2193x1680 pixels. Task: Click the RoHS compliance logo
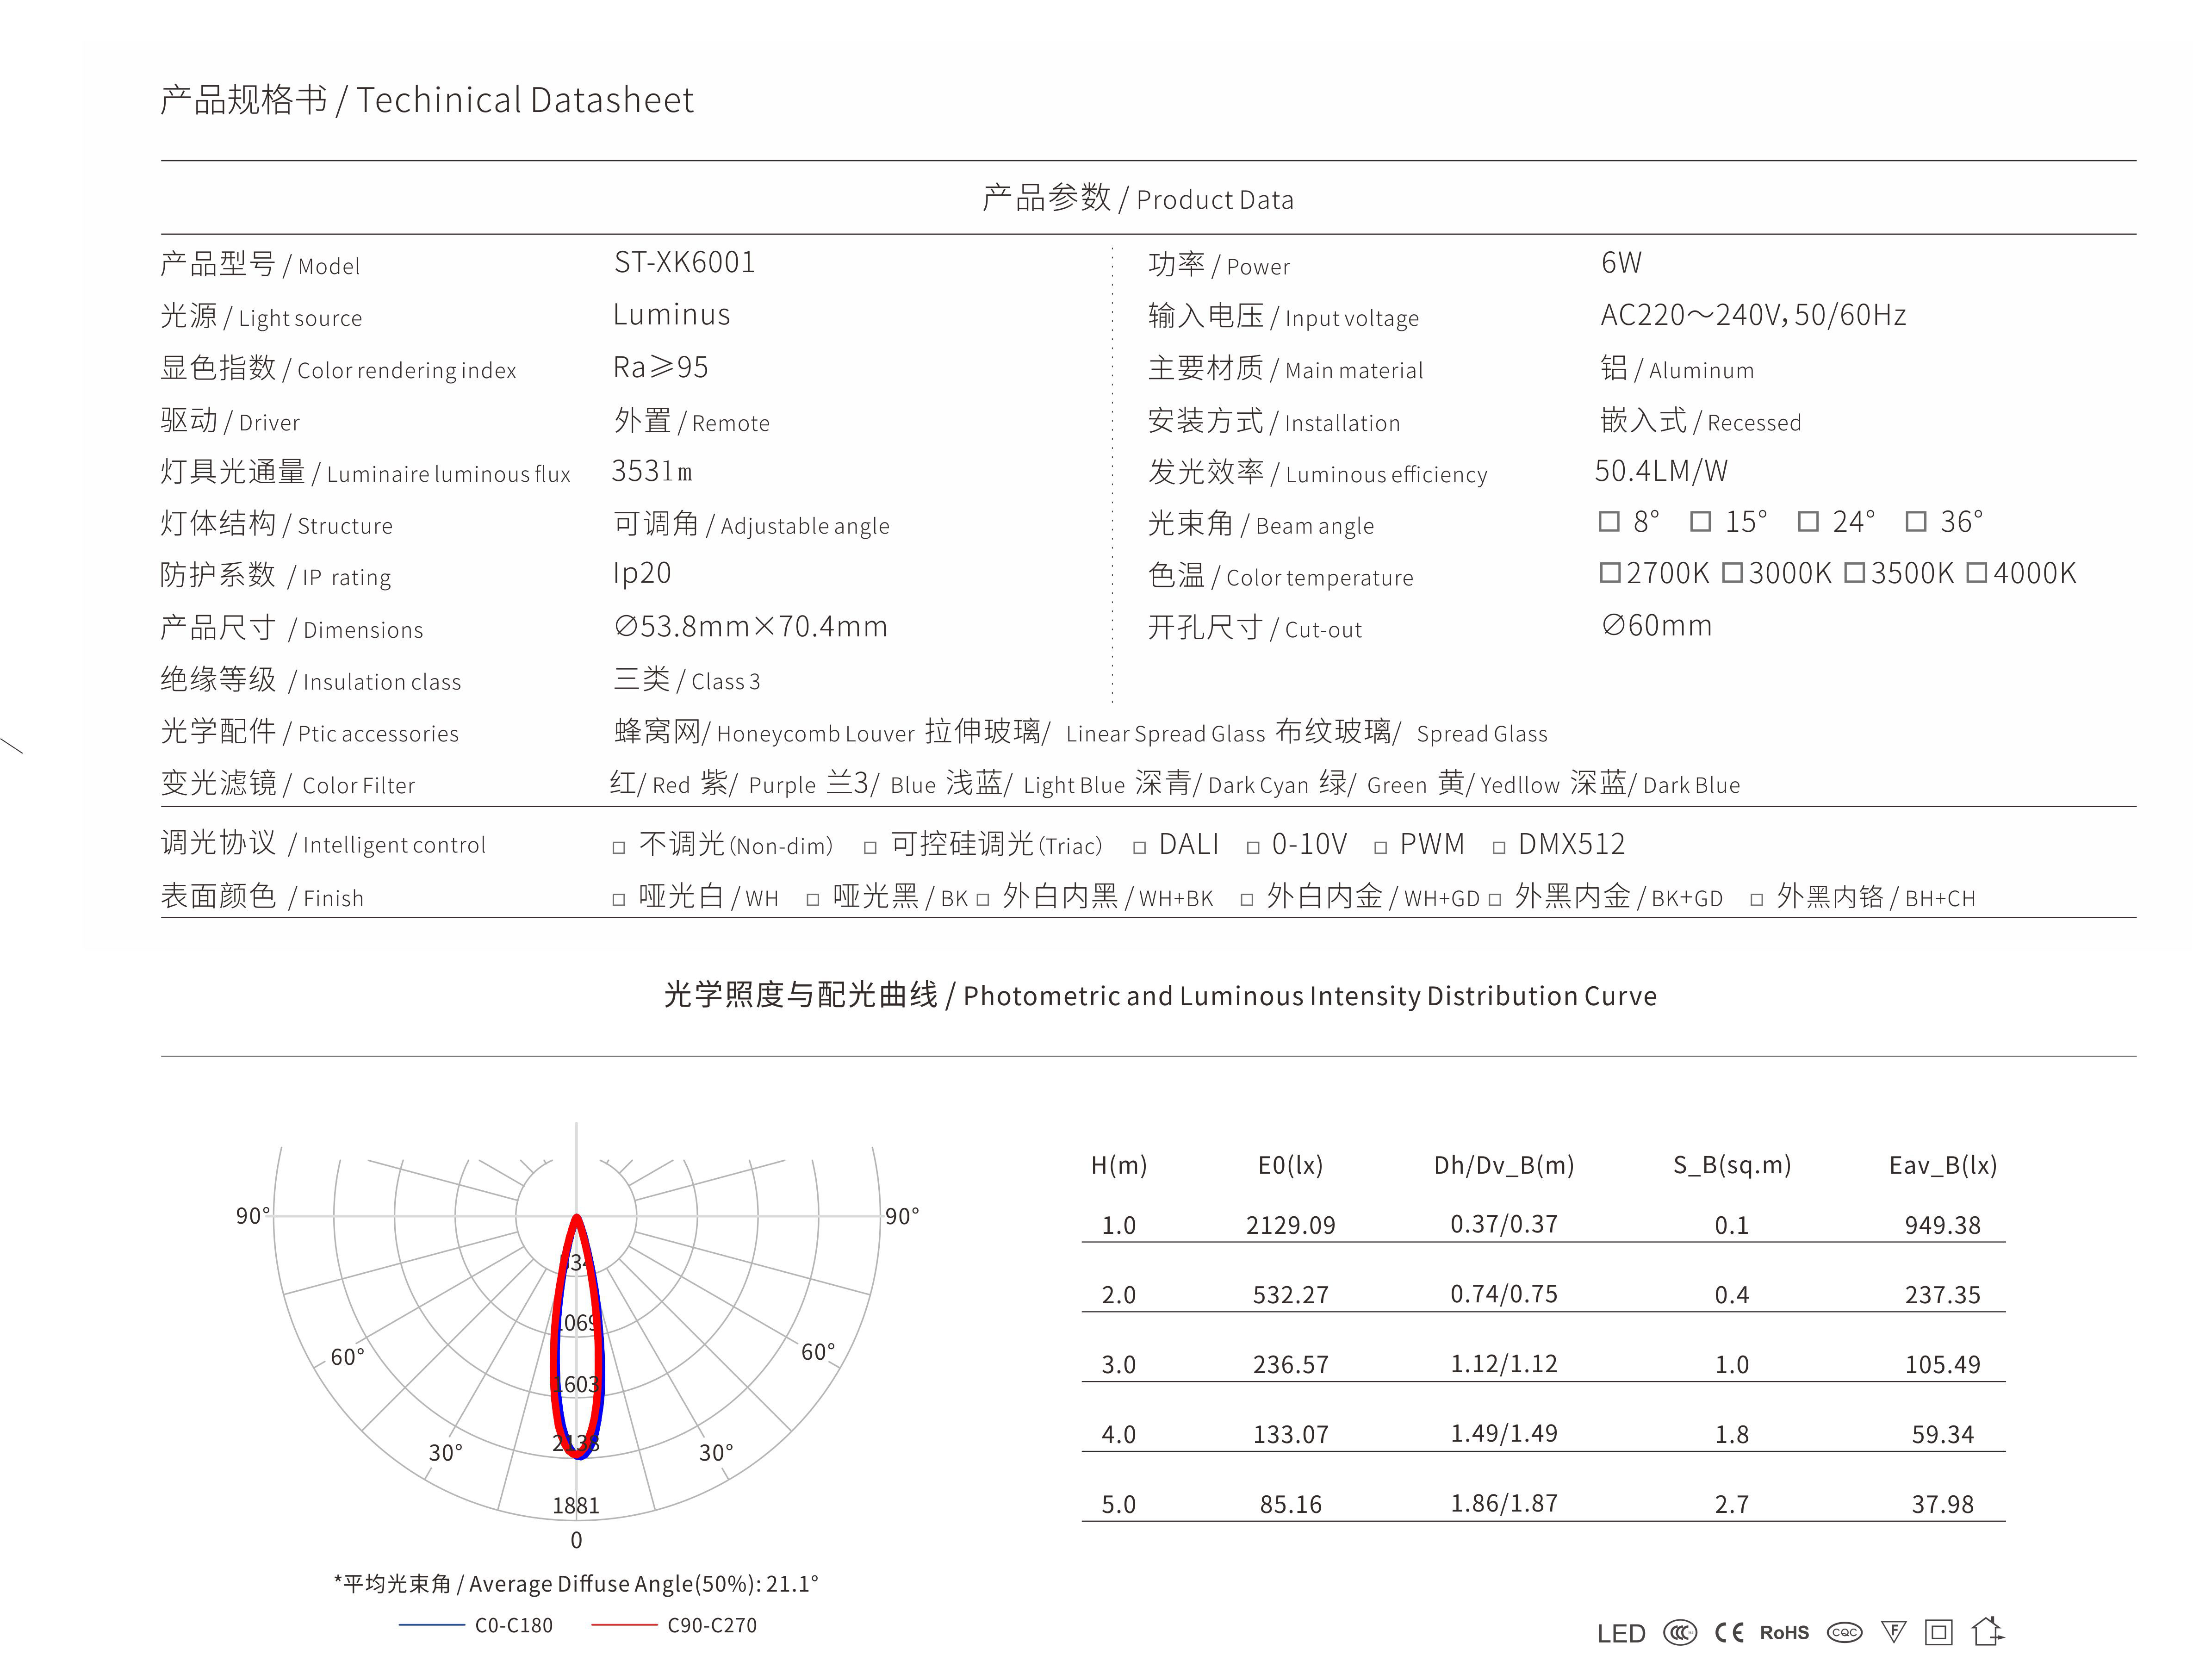1784,1633
